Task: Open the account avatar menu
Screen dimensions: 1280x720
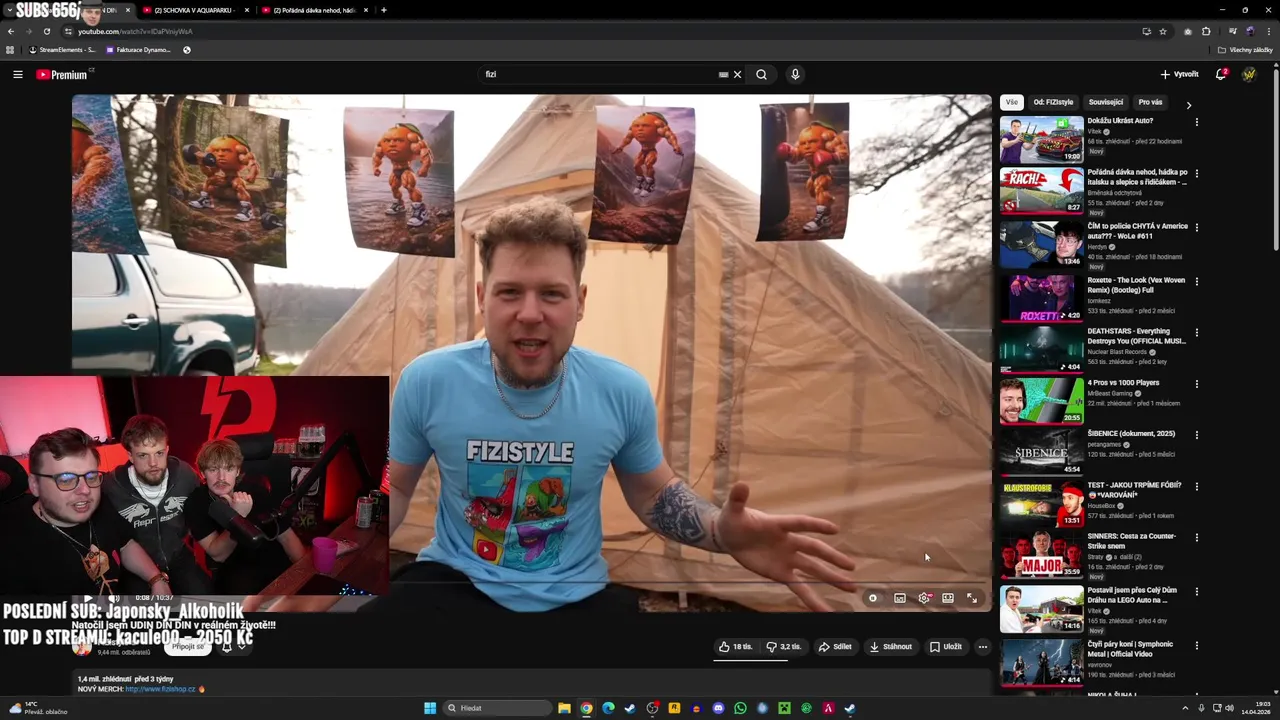Action: pos(1249,74)
